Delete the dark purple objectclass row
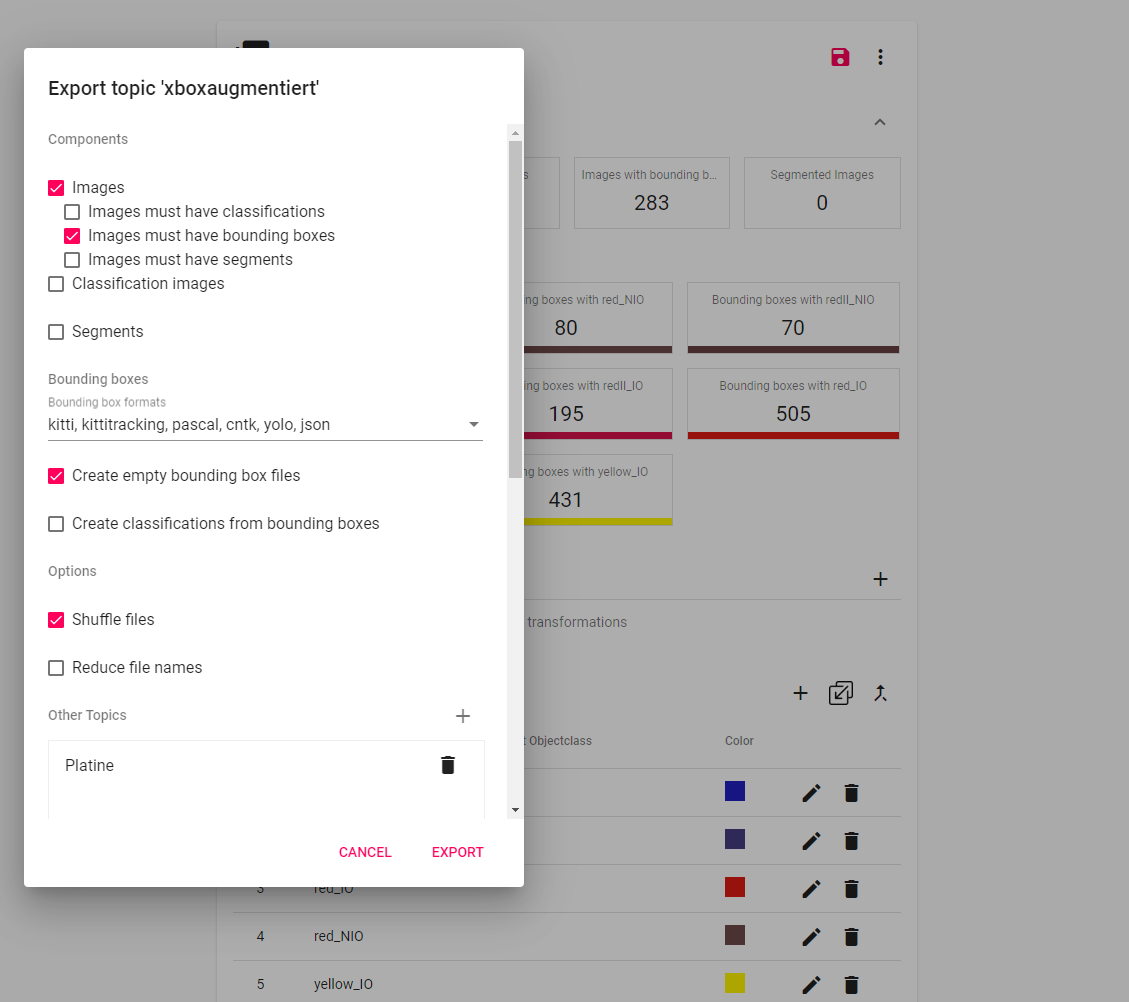This screenshot has width=1129, height=1002. tap(851, 841)
